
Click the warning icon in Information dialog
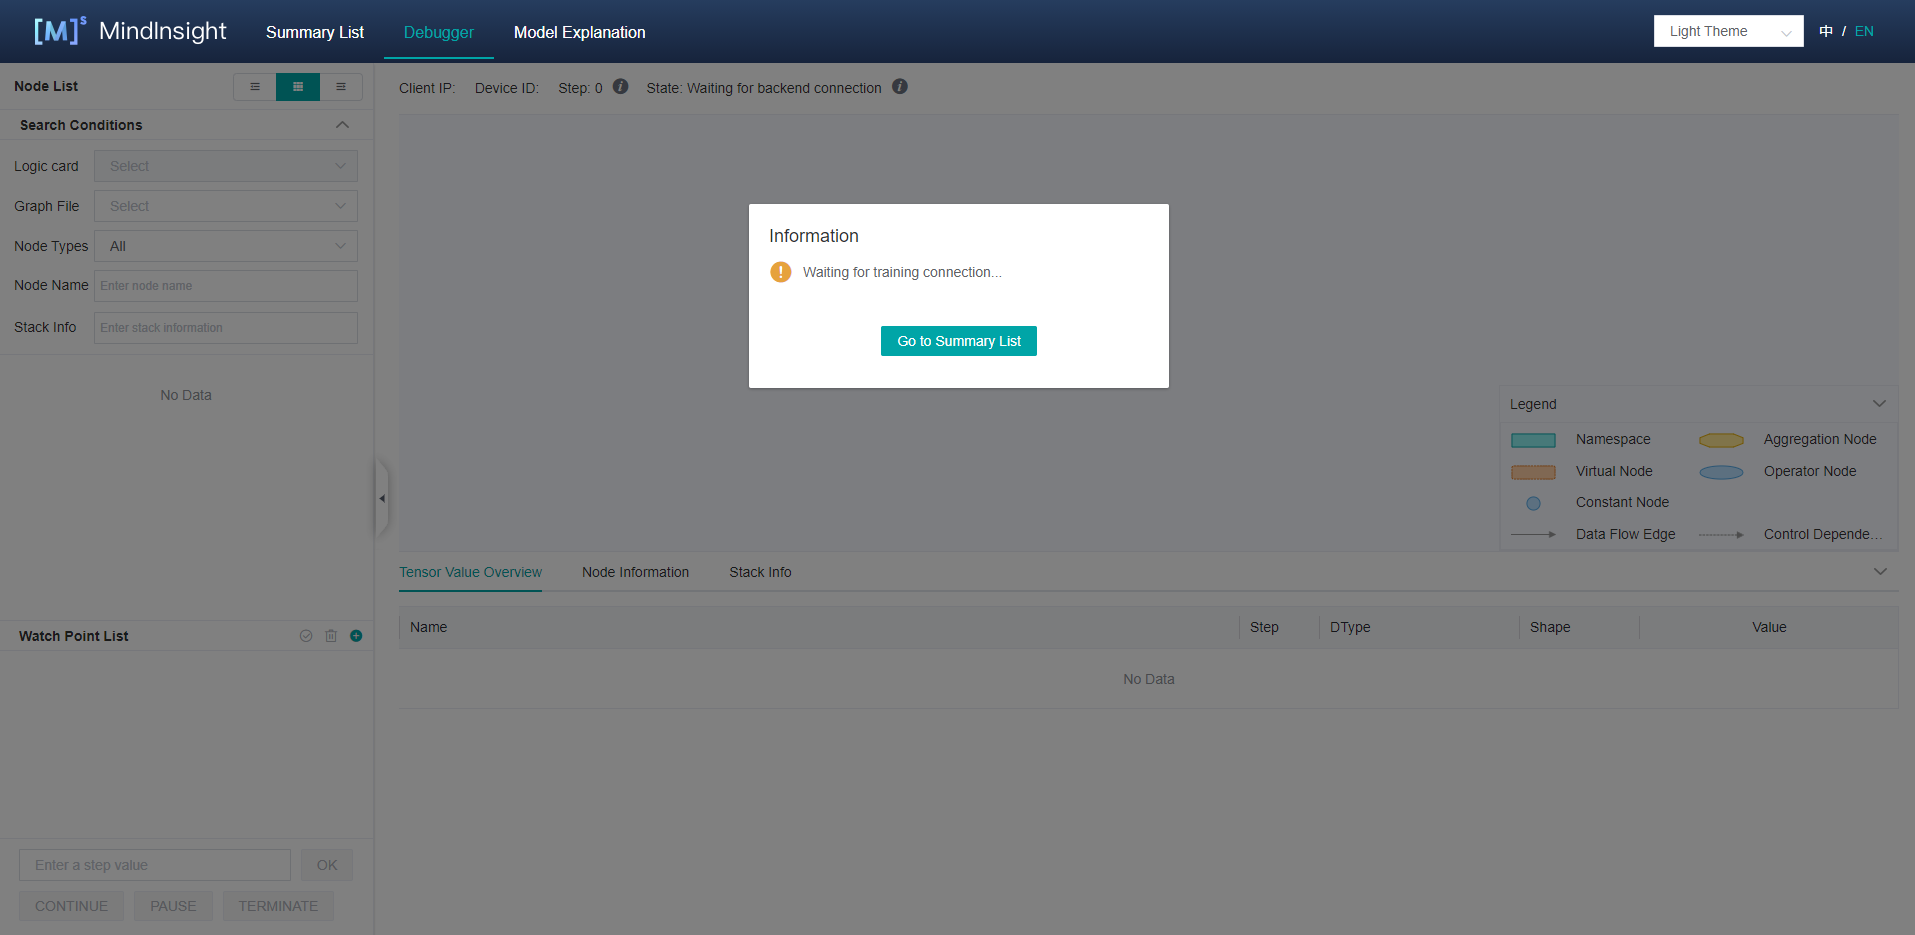click(x=781, y=272)
